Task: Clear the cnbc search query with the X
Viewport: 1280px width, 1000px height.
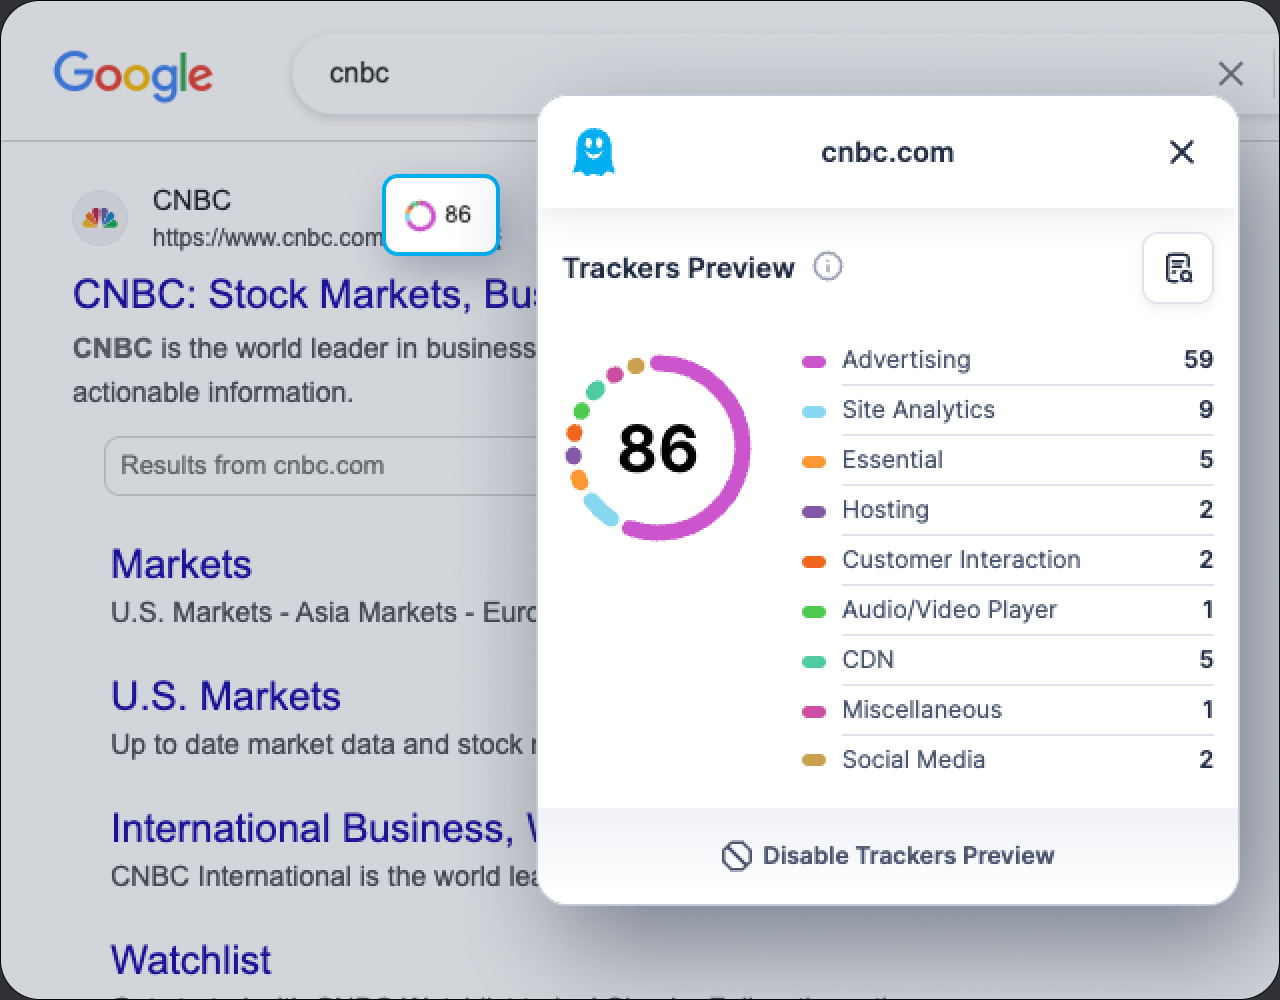Action: coord(1230,74)
